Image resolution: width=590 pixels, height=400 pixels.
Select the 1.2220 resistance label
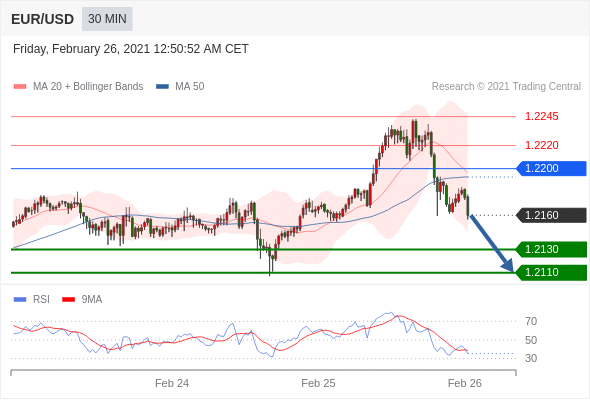click(541, 145)
